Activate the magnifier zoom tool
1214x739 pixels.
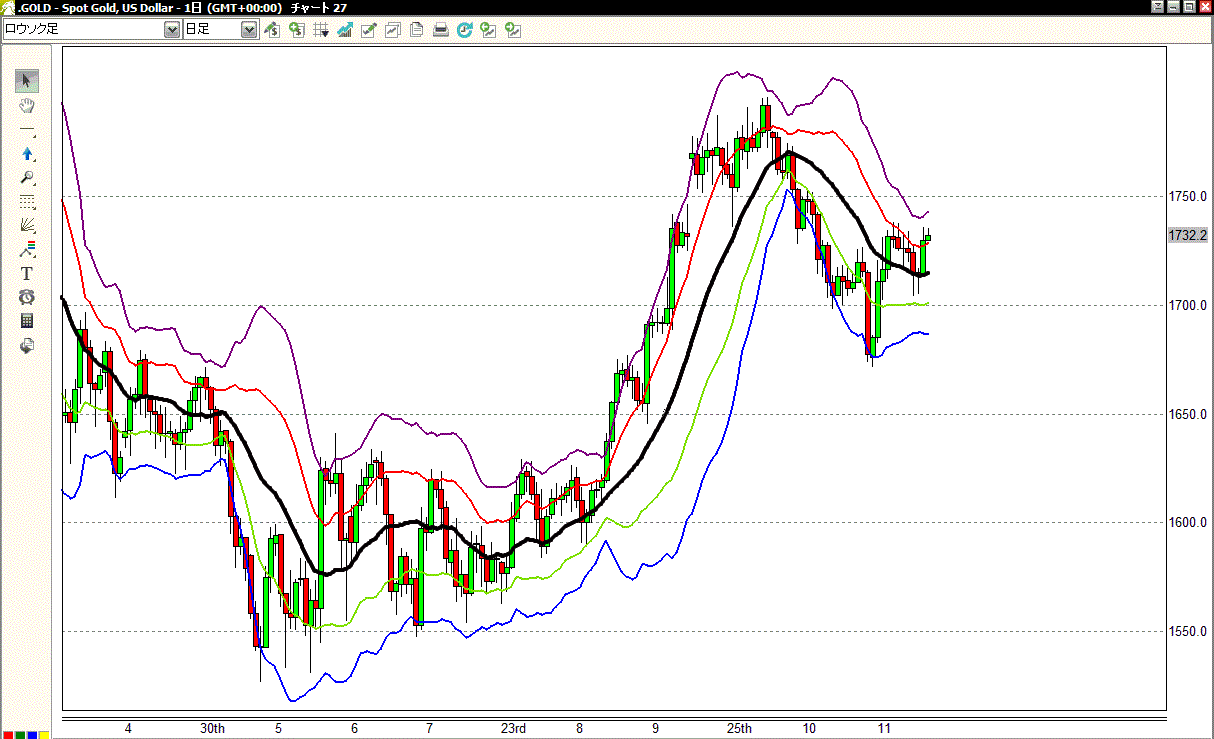[27, 178]
